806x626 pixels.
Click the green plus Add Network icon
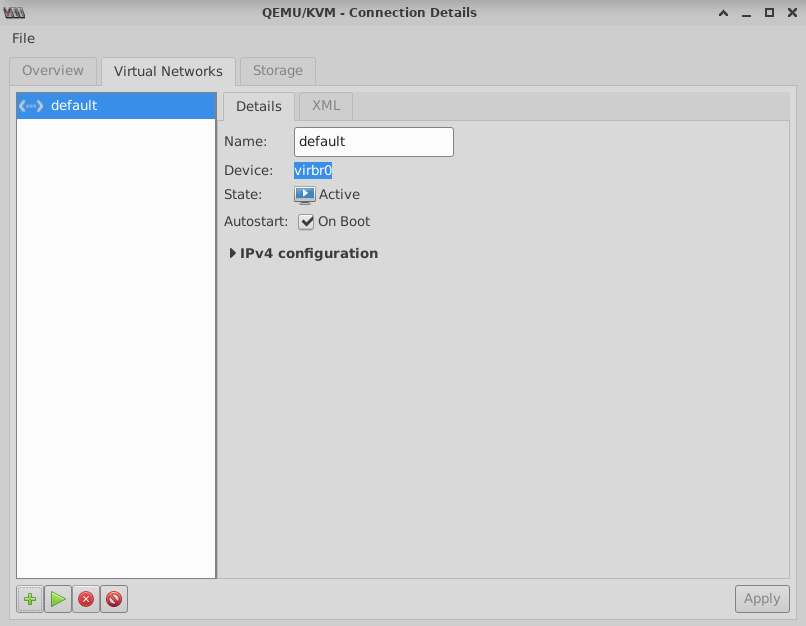tap(30, 599)
